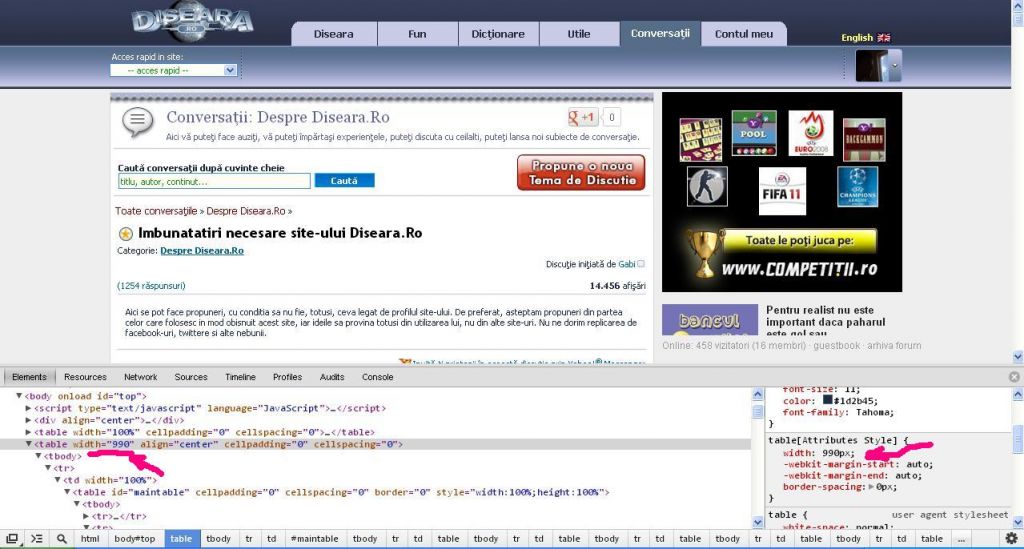Click the small icon next to Gabi
Screen dimensions: 1024x549
point(641,264)
